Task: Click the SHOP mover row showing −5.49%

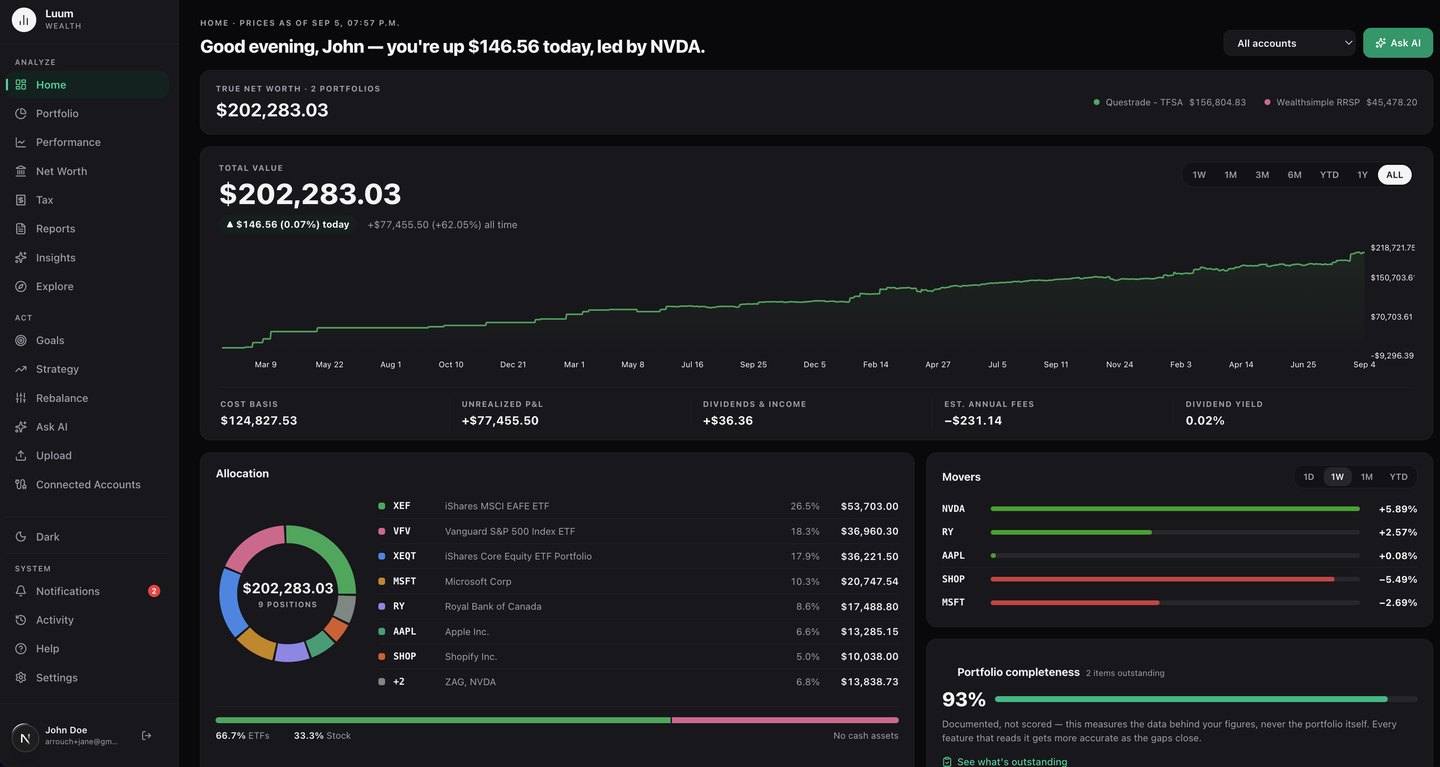Action: click(x=1179, y=579)
